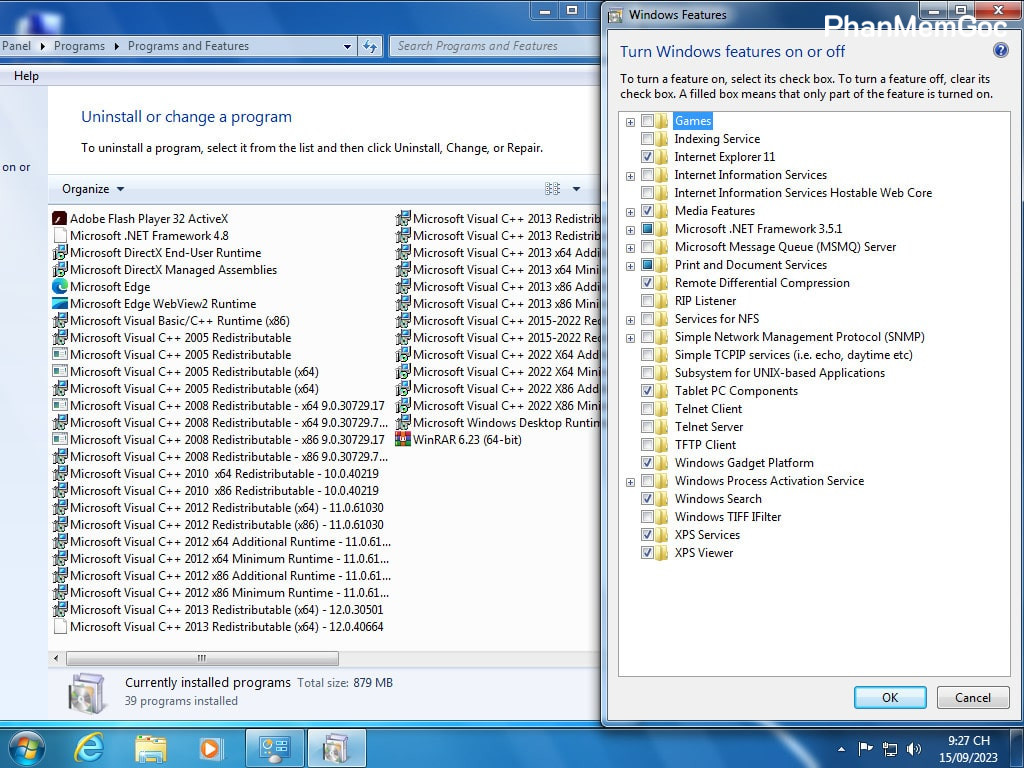Click the Search Programs and Features field
Viewport: 1024px width, 768px height.
point(490,46)
